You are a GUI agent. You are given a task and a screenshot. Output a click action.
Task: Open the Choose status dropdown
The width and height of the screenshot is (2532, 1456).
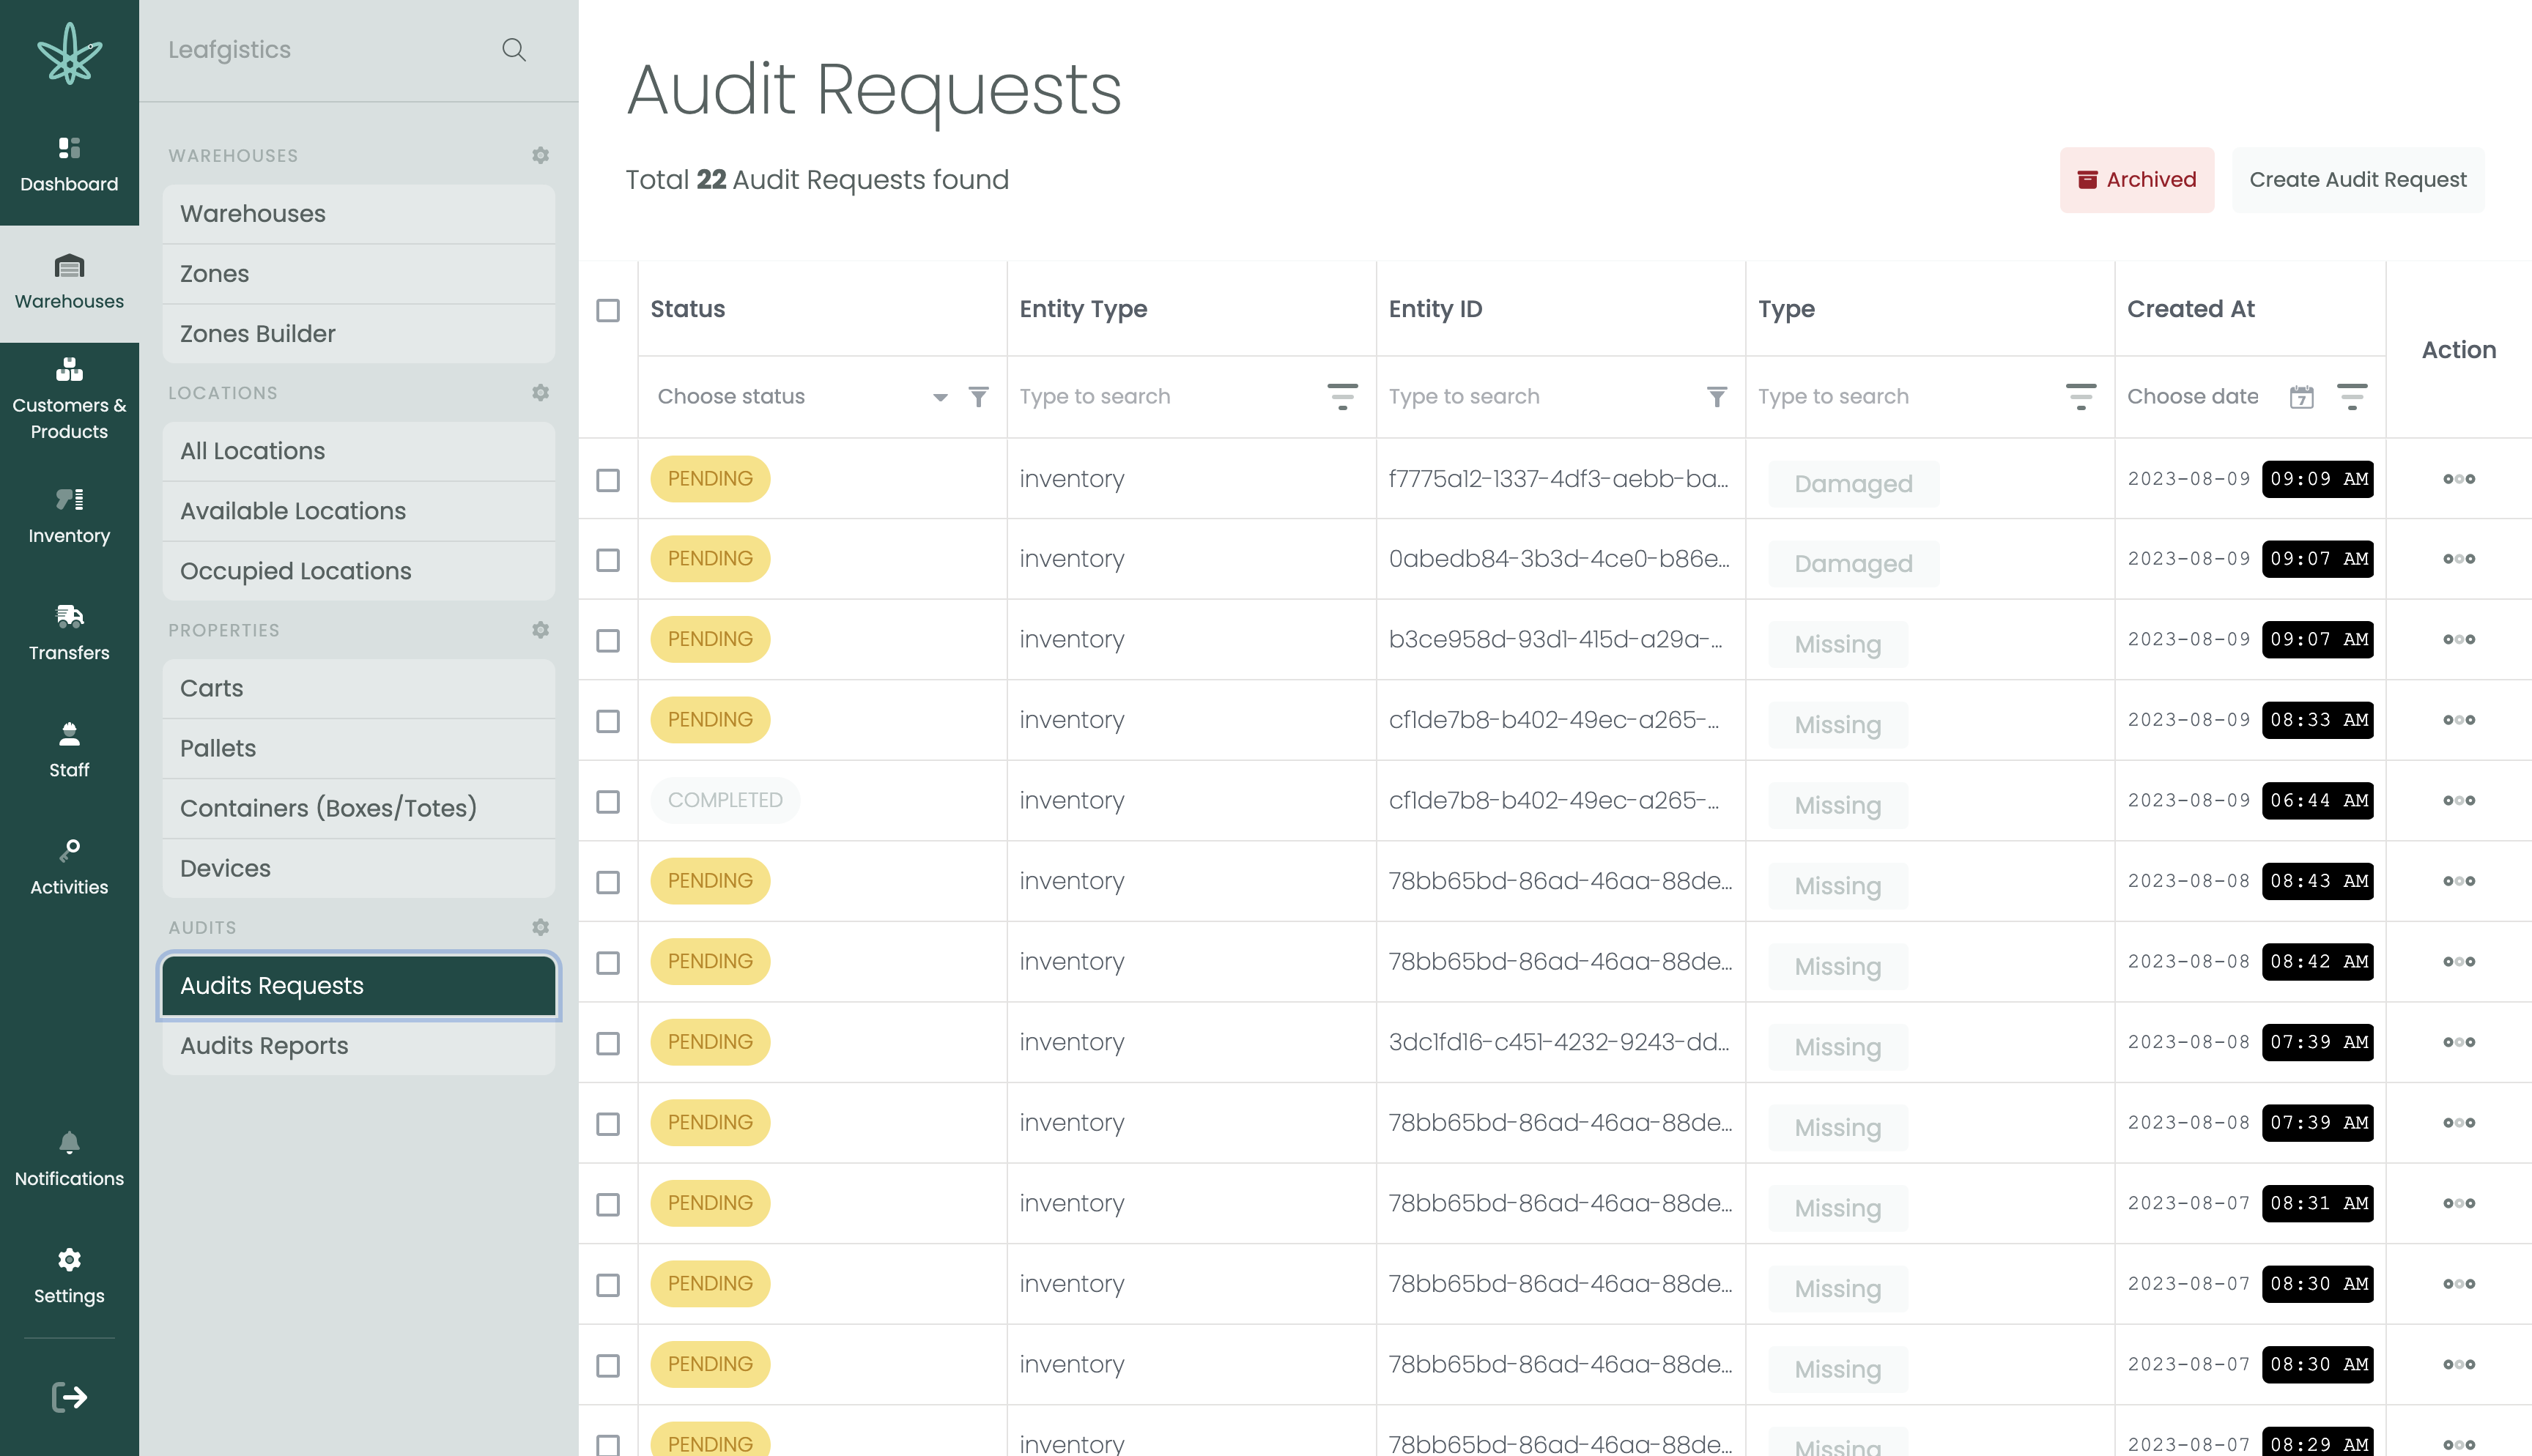(x=802, y=397)
